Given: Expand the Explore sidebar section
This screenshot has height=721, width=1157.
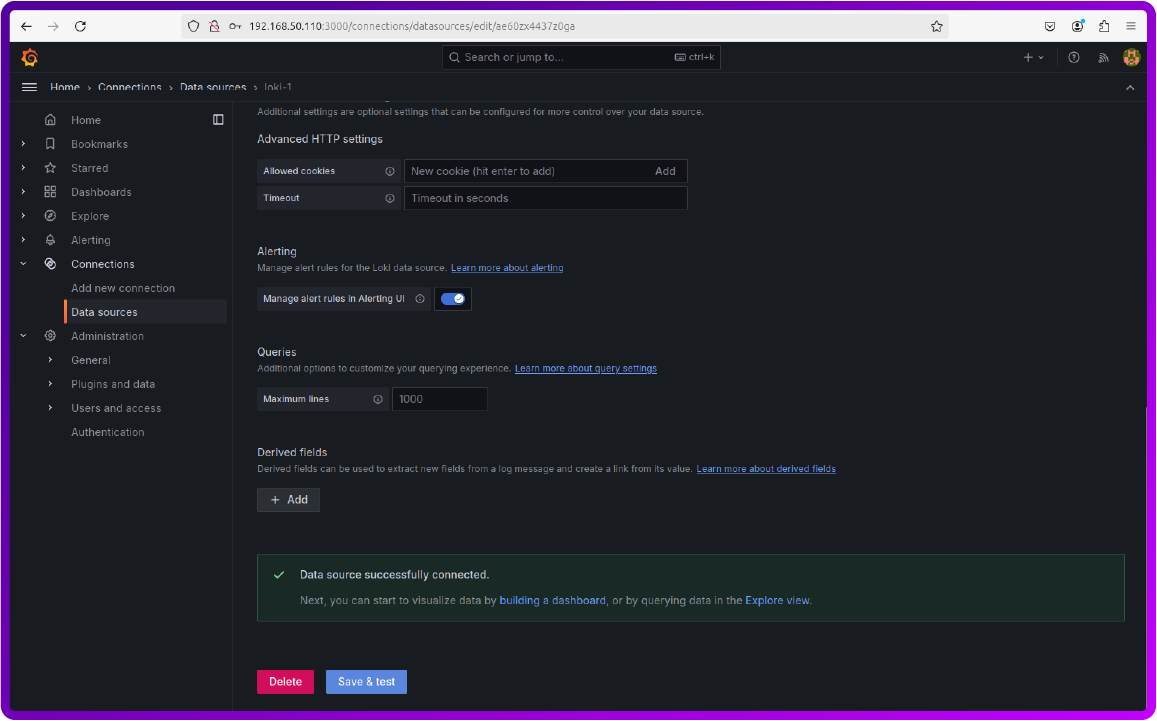Looking at the screenshot, I should [24, 216].
